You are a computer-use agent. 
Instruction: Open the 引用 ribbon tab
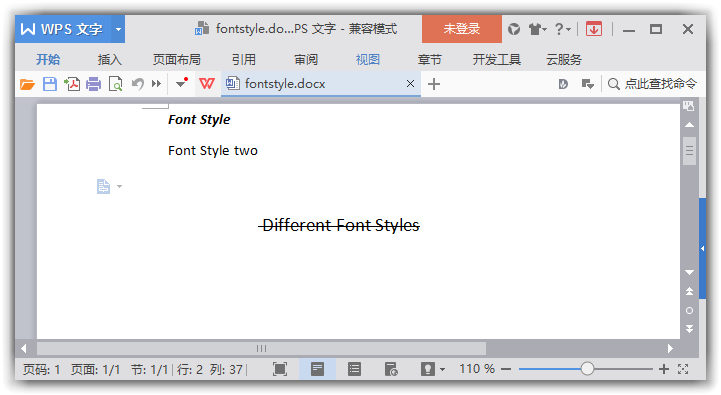243,59
